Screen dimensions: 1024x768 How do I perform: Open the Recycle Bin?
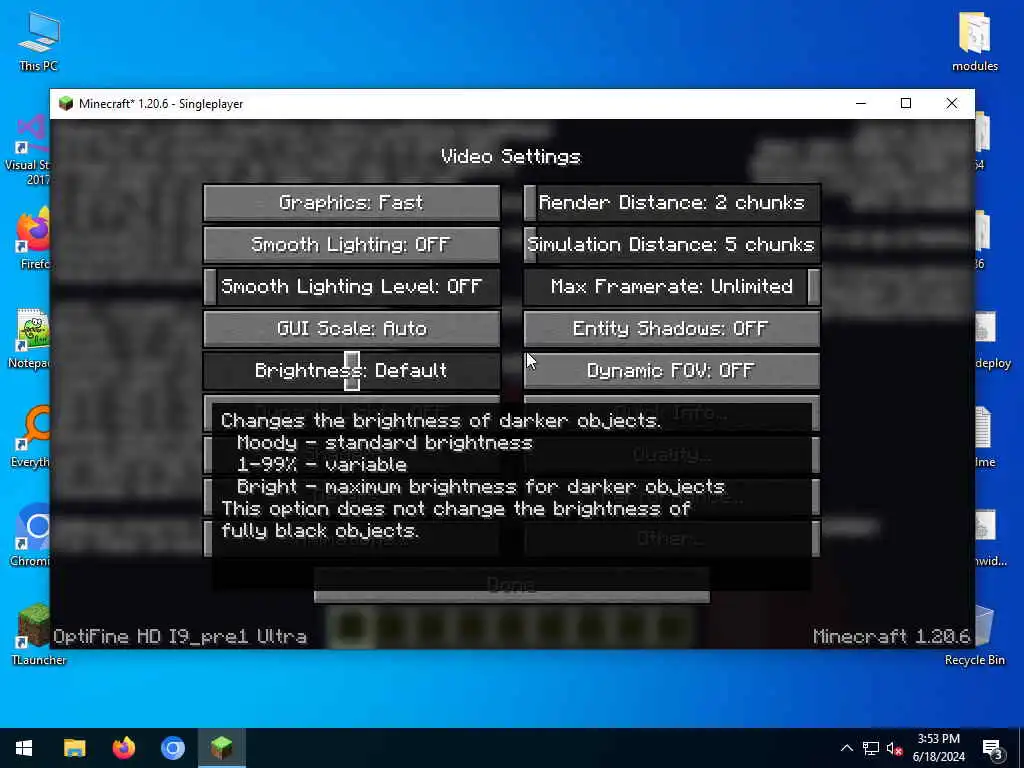(x=974, y=637)
